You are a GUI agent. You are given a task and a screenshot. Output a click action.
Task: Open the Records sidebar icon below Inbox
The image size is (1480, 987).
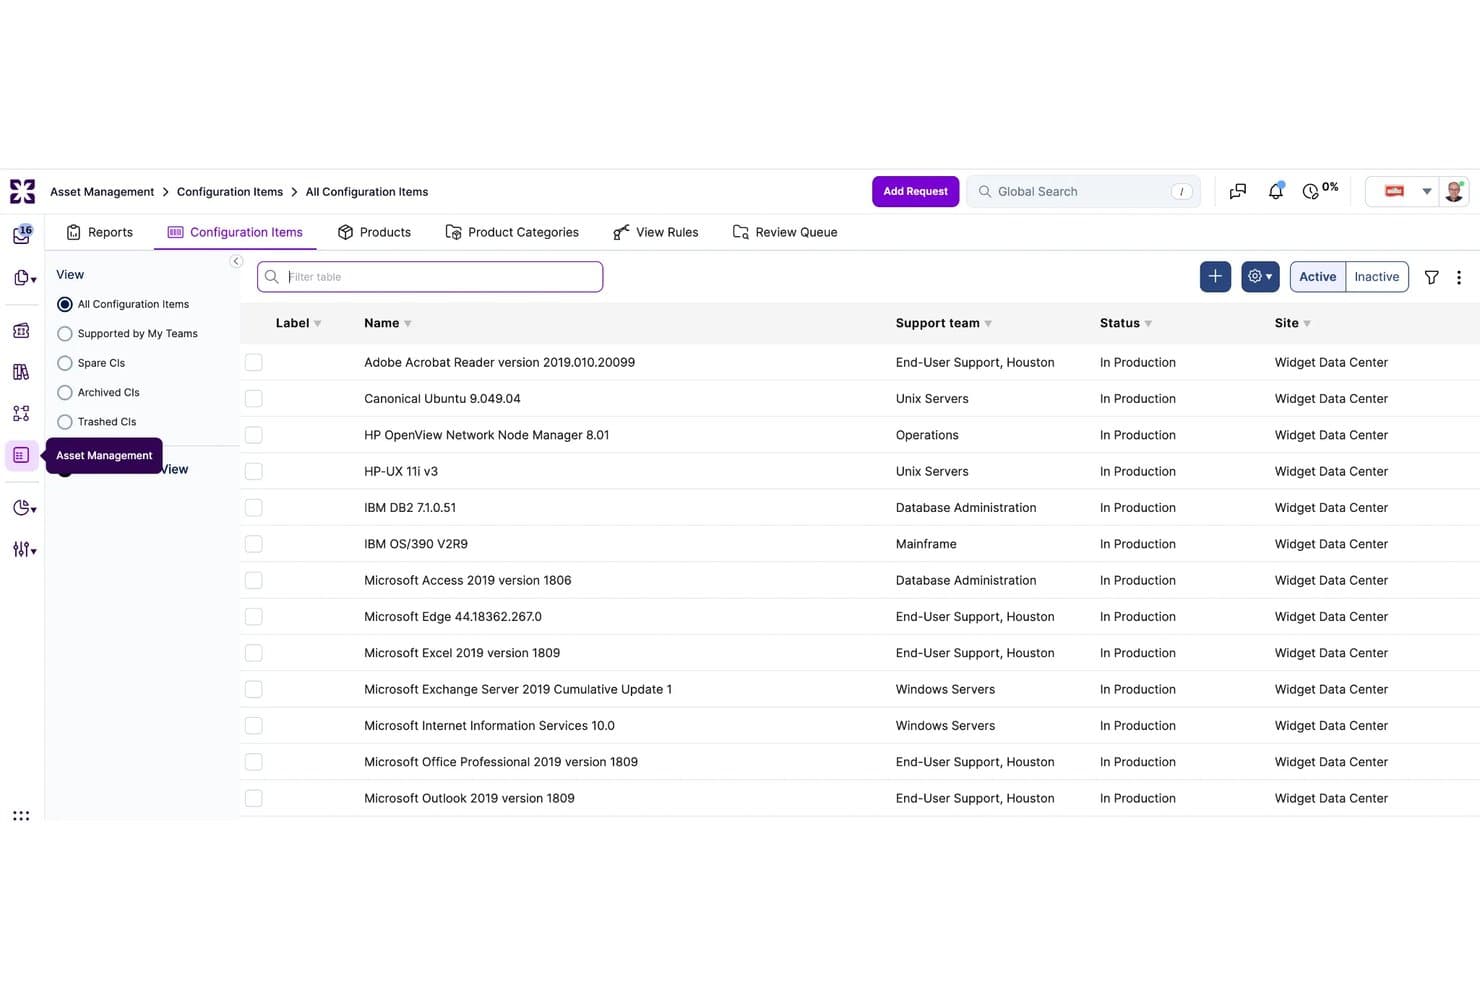click(x=23, y=278)
